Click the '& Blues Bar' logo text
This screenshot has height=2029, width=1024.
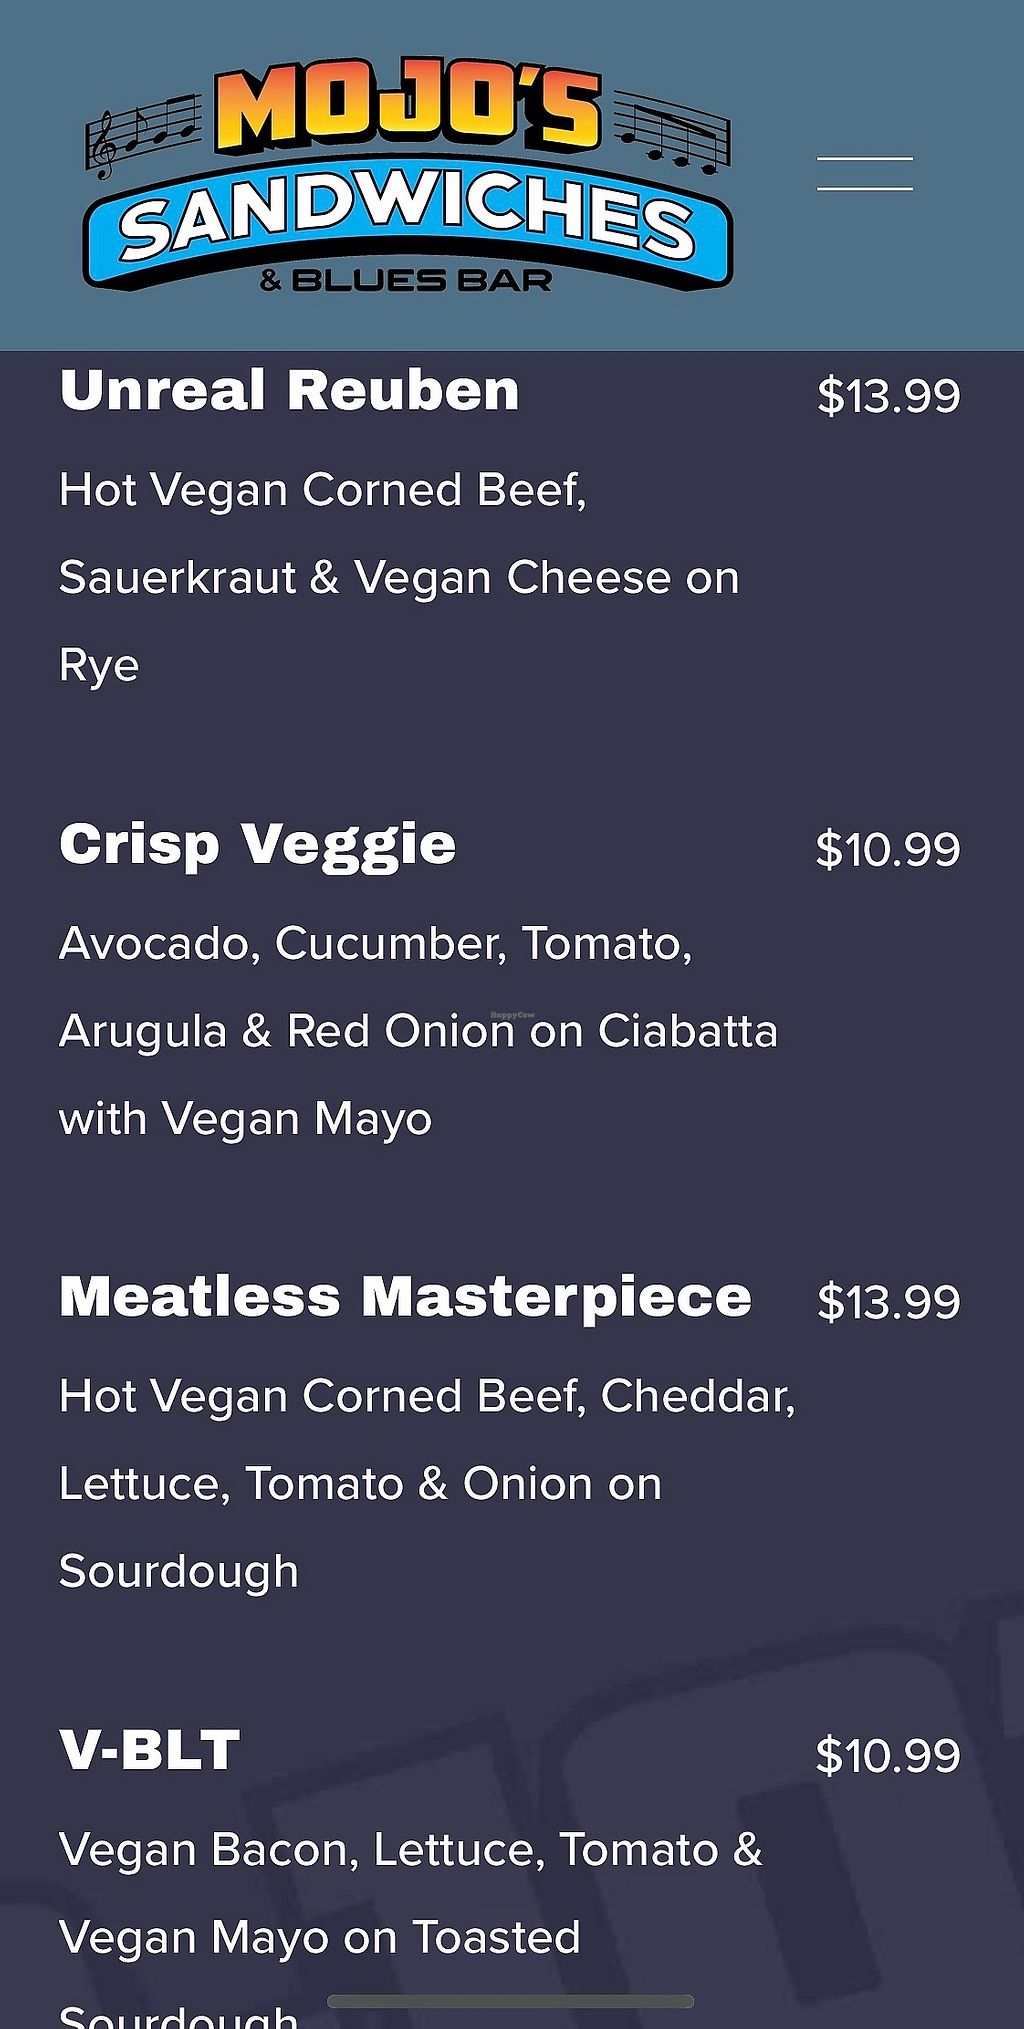click(x=406, y=280)
